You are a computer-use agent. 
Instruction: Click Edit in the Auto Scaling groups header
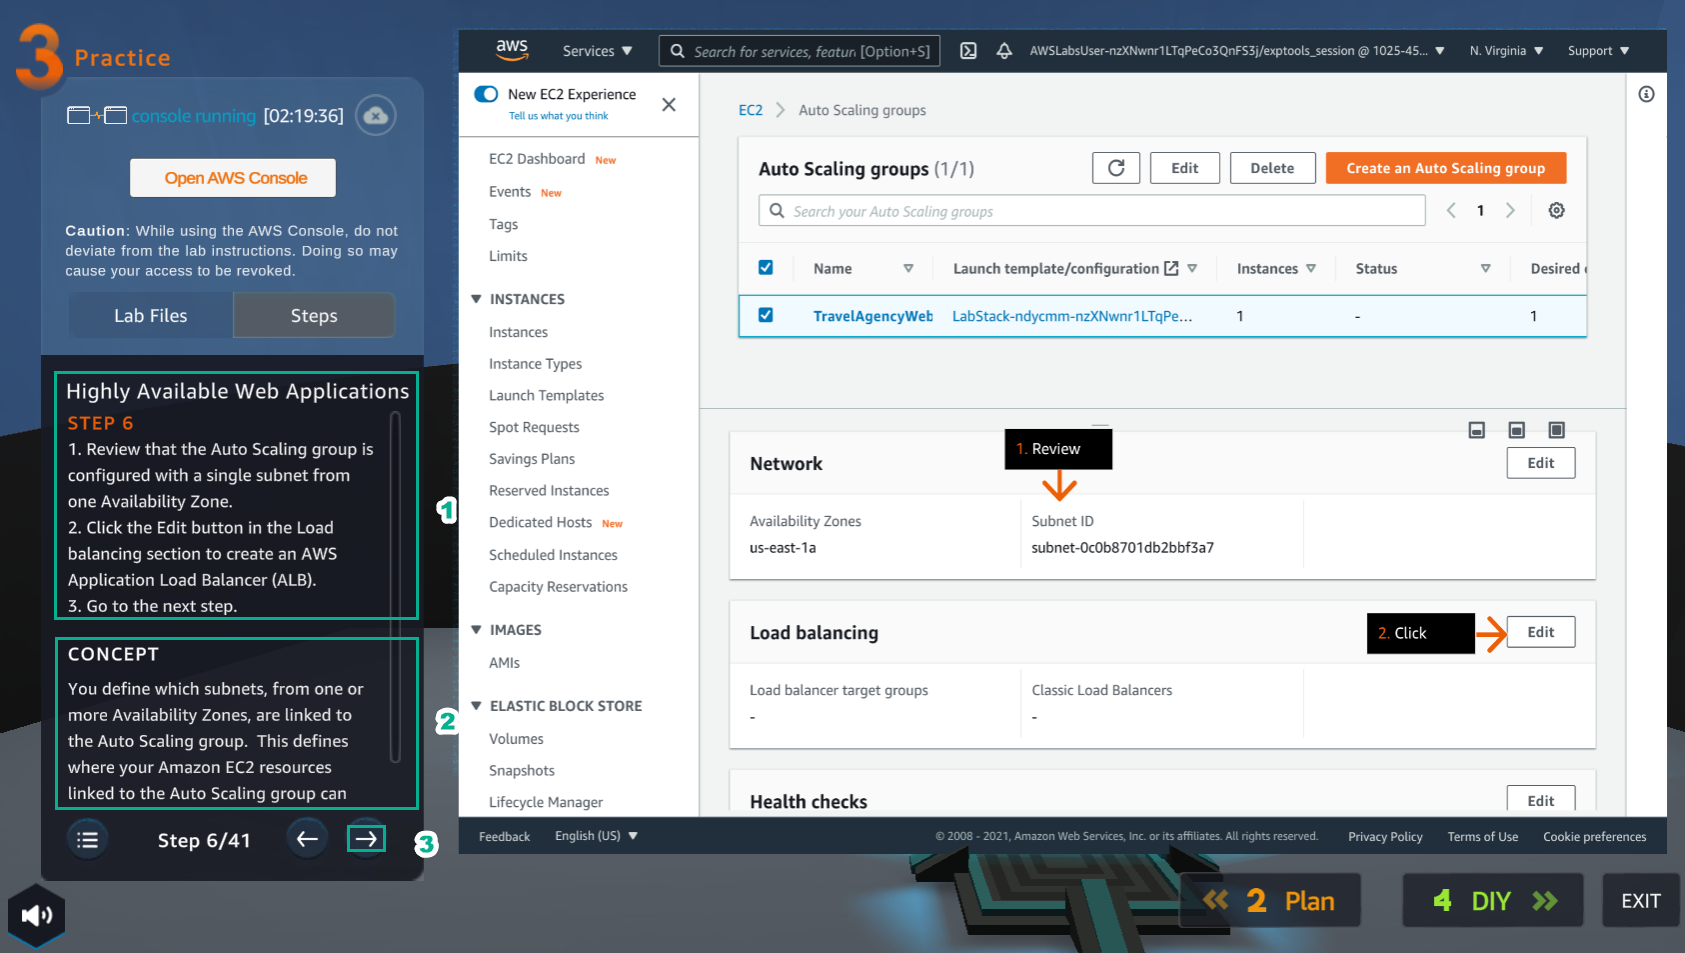click(x=1185, y=168)
